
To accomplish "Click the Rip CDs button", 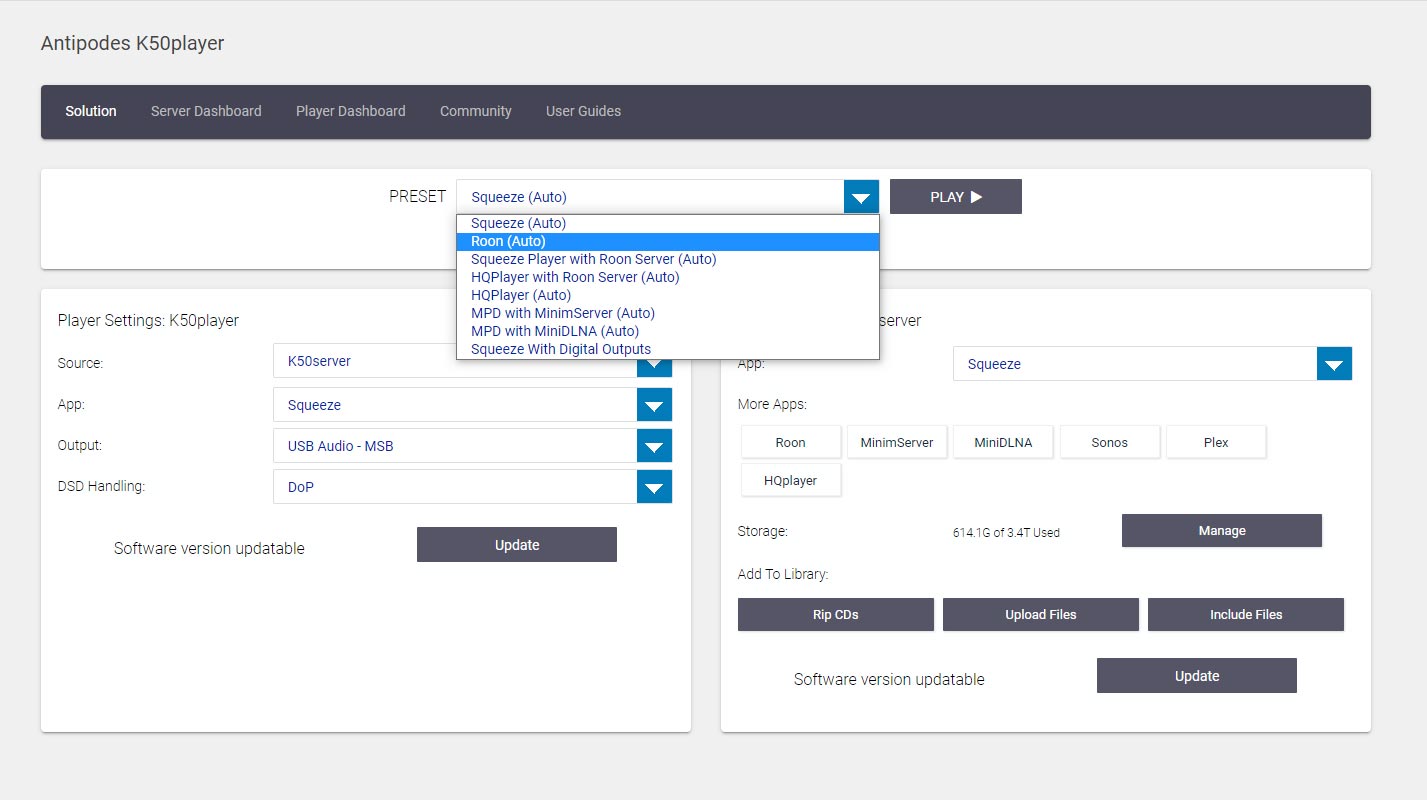I will (x=836, y=615).
